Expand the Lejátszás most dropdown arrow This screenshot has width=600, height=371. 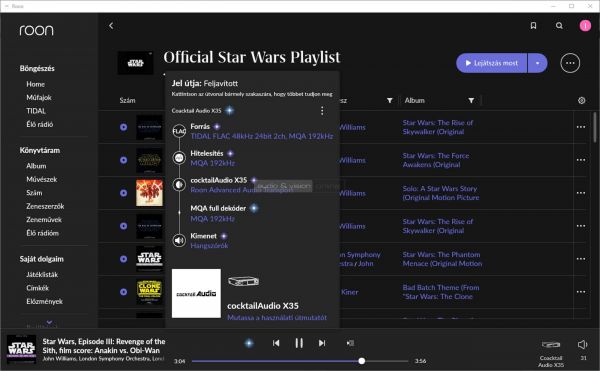tap(538, 63)
